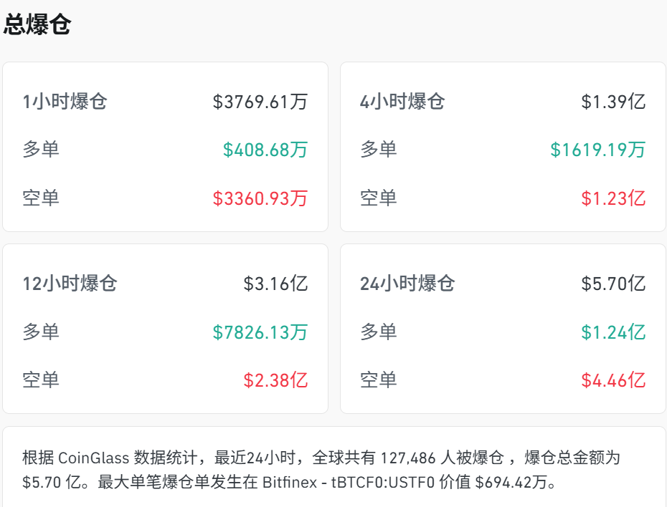
Task: Click the green long value $408.68万
Action: tap(265, 149)
